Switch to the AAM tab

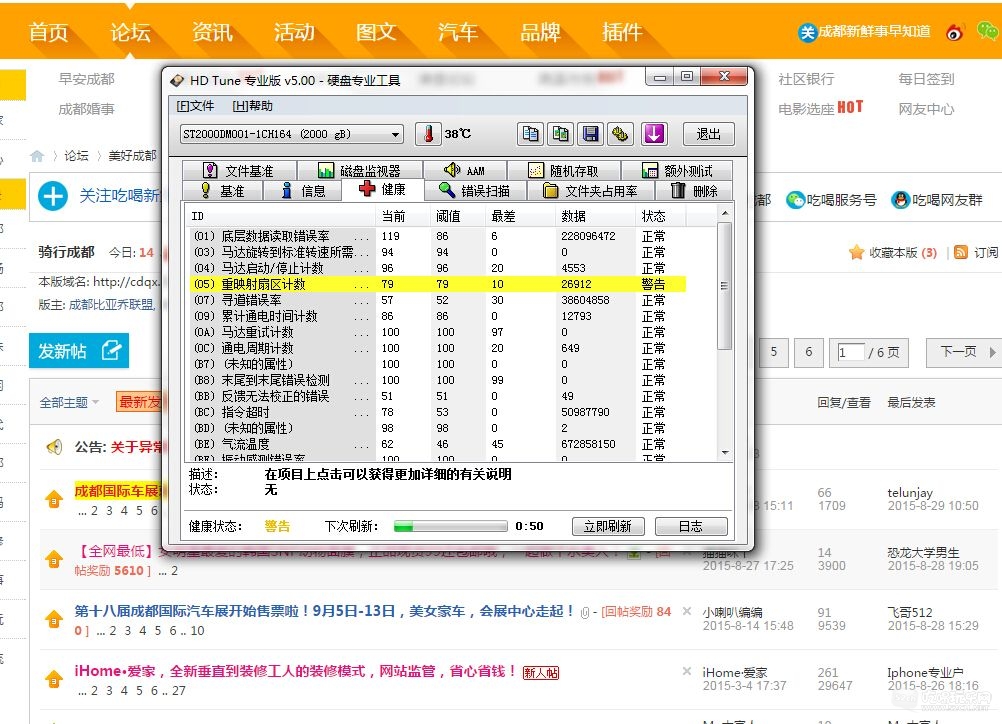point(465,171)
